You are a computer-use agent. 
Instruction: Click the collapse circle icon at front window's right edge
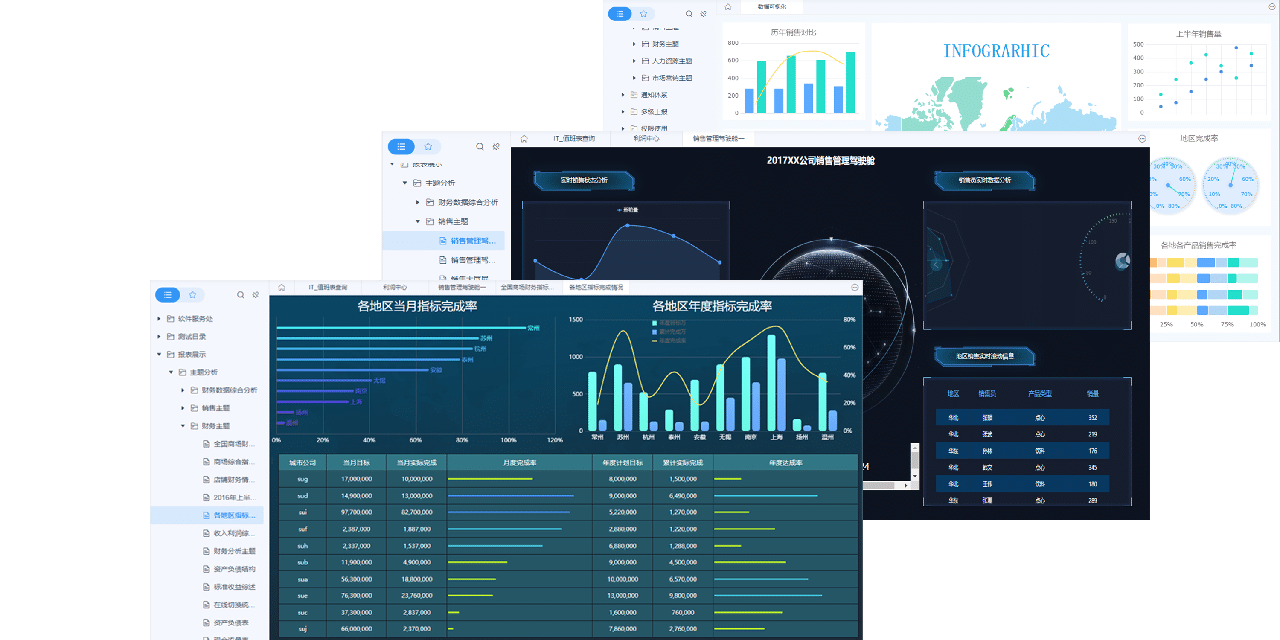(x=854, y=287)
